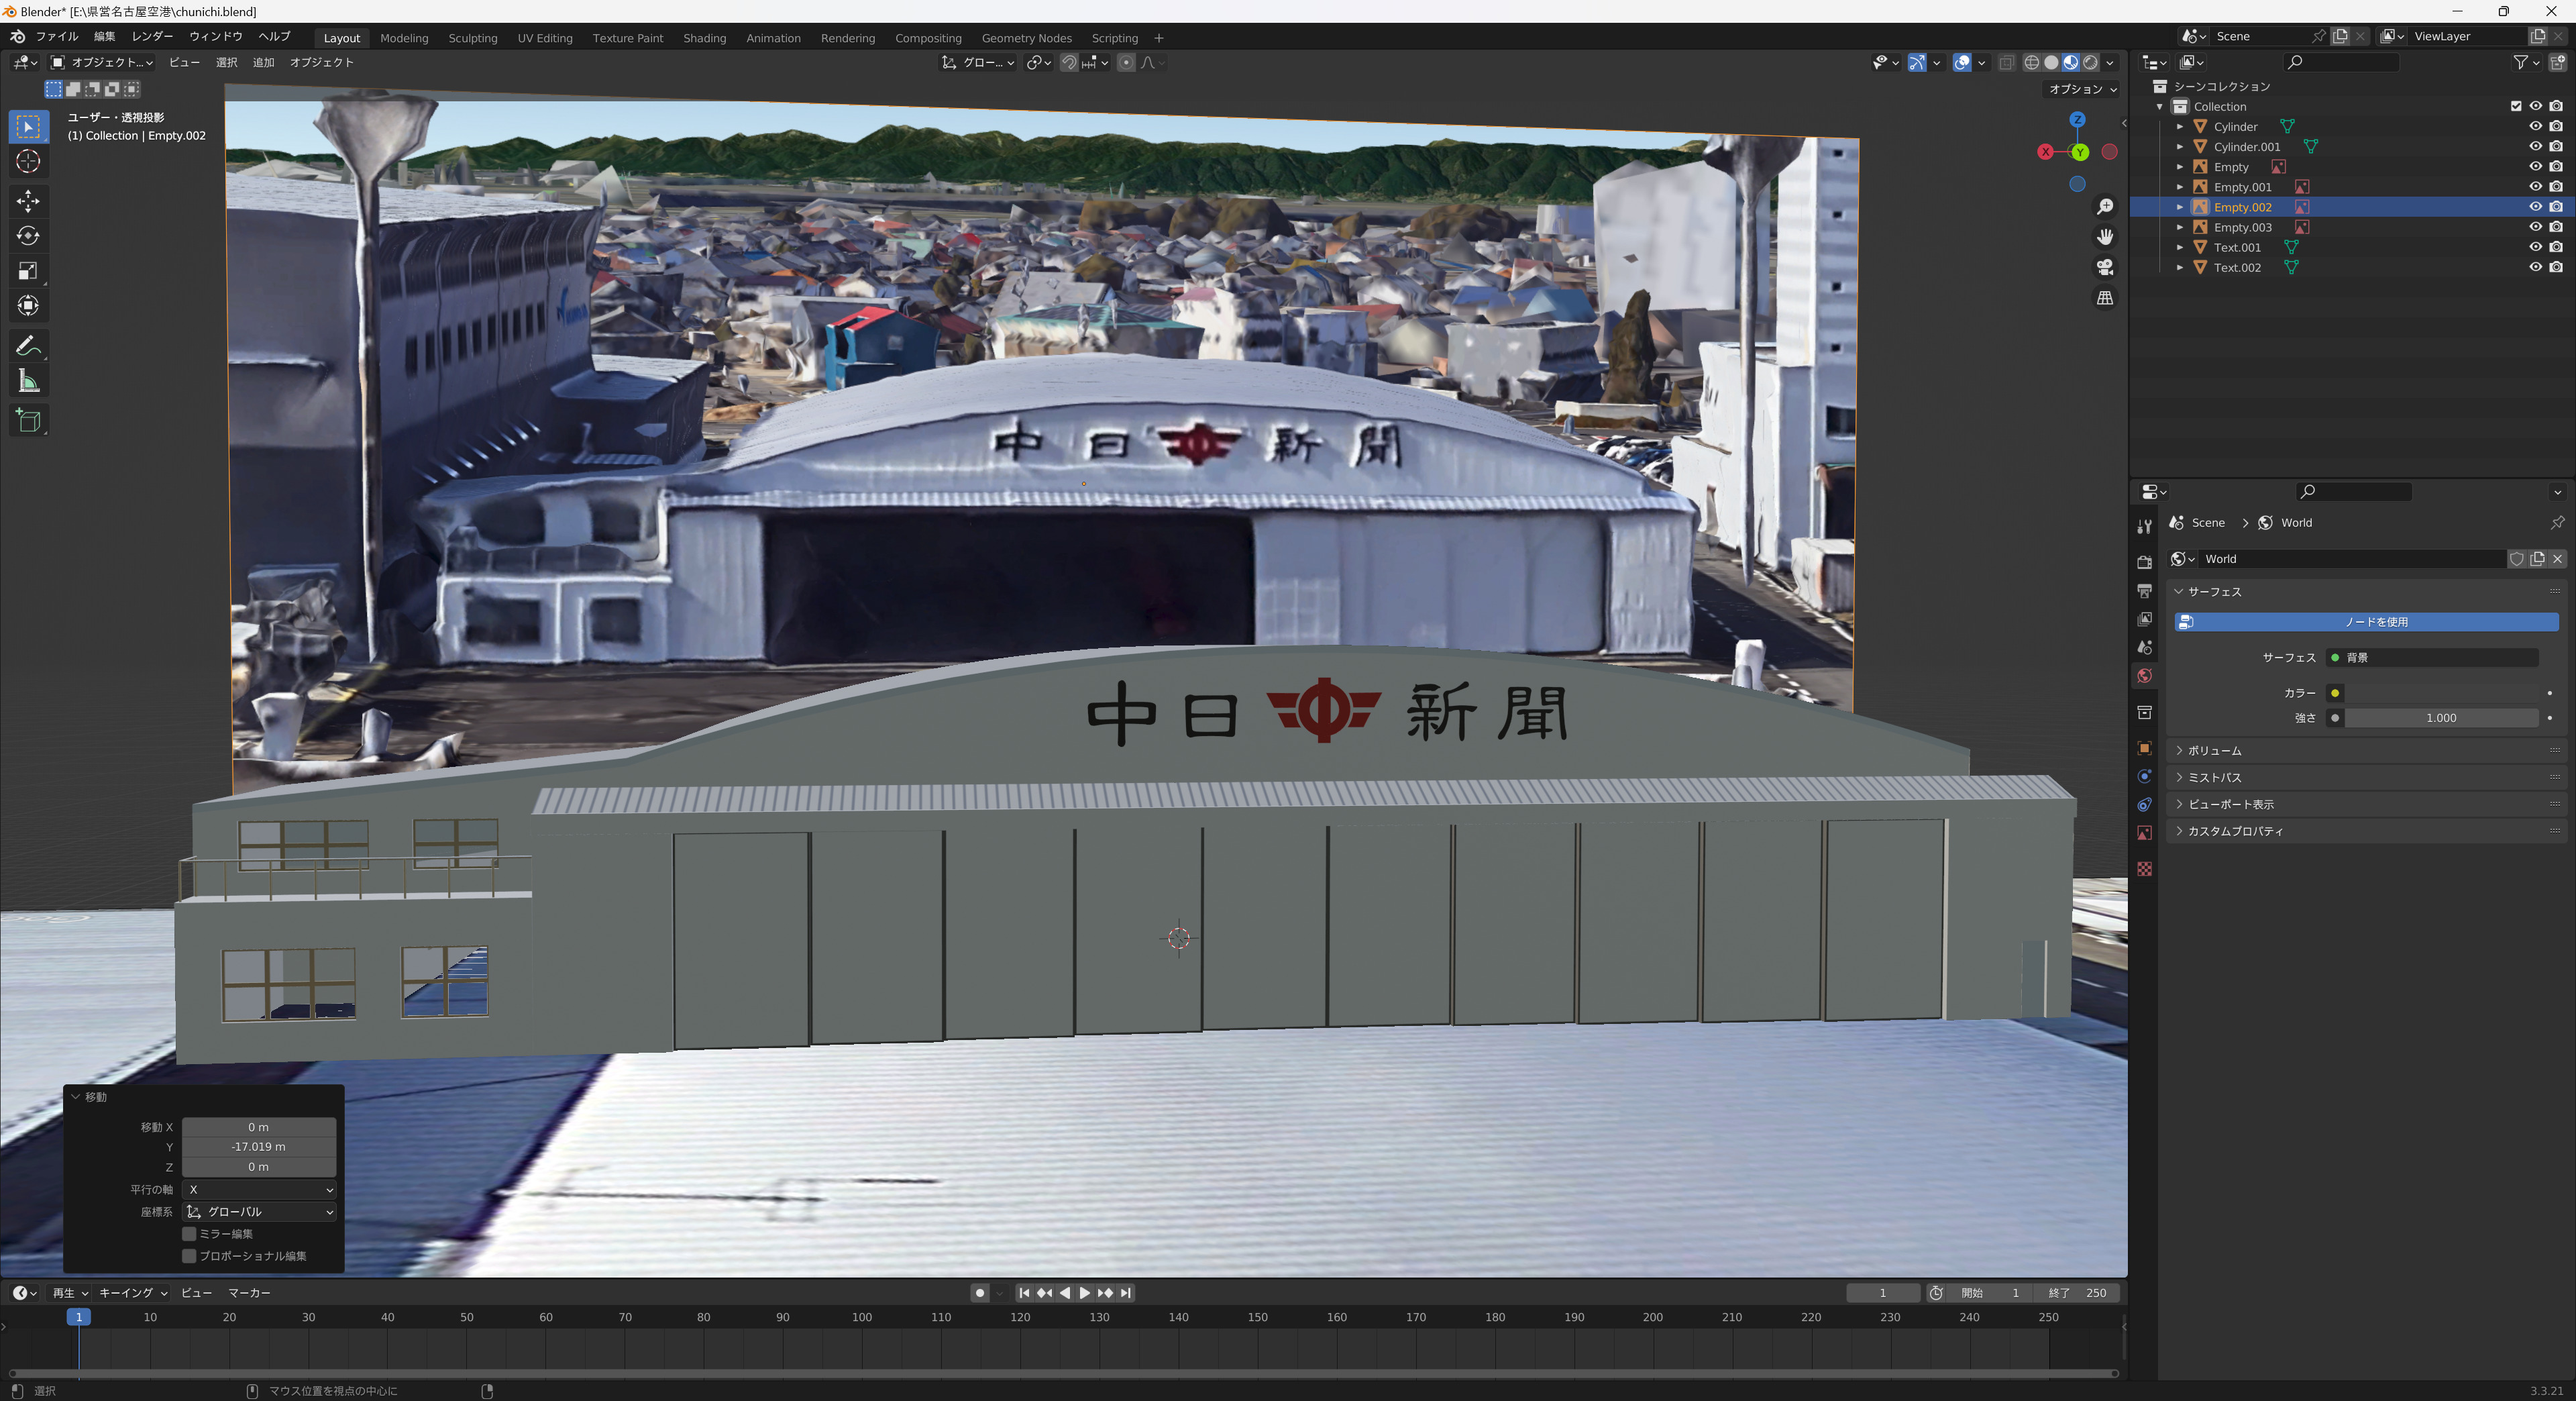Select Text.002 in the outliner
Viewport: 2576px width, 1401px height.
click(2237, 268)
